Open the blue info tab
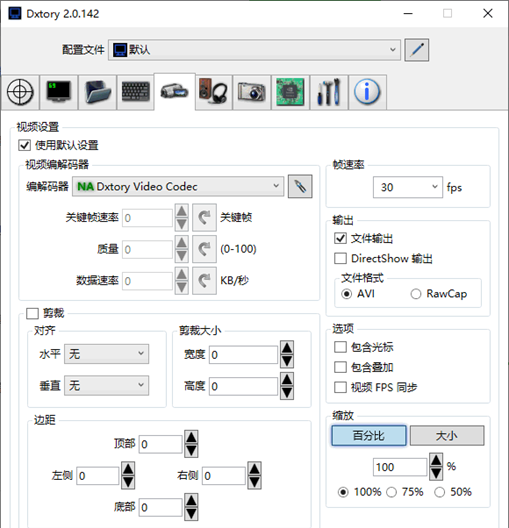Image resolution: width=509 pixels, height=528 pixels. (367, 92)
